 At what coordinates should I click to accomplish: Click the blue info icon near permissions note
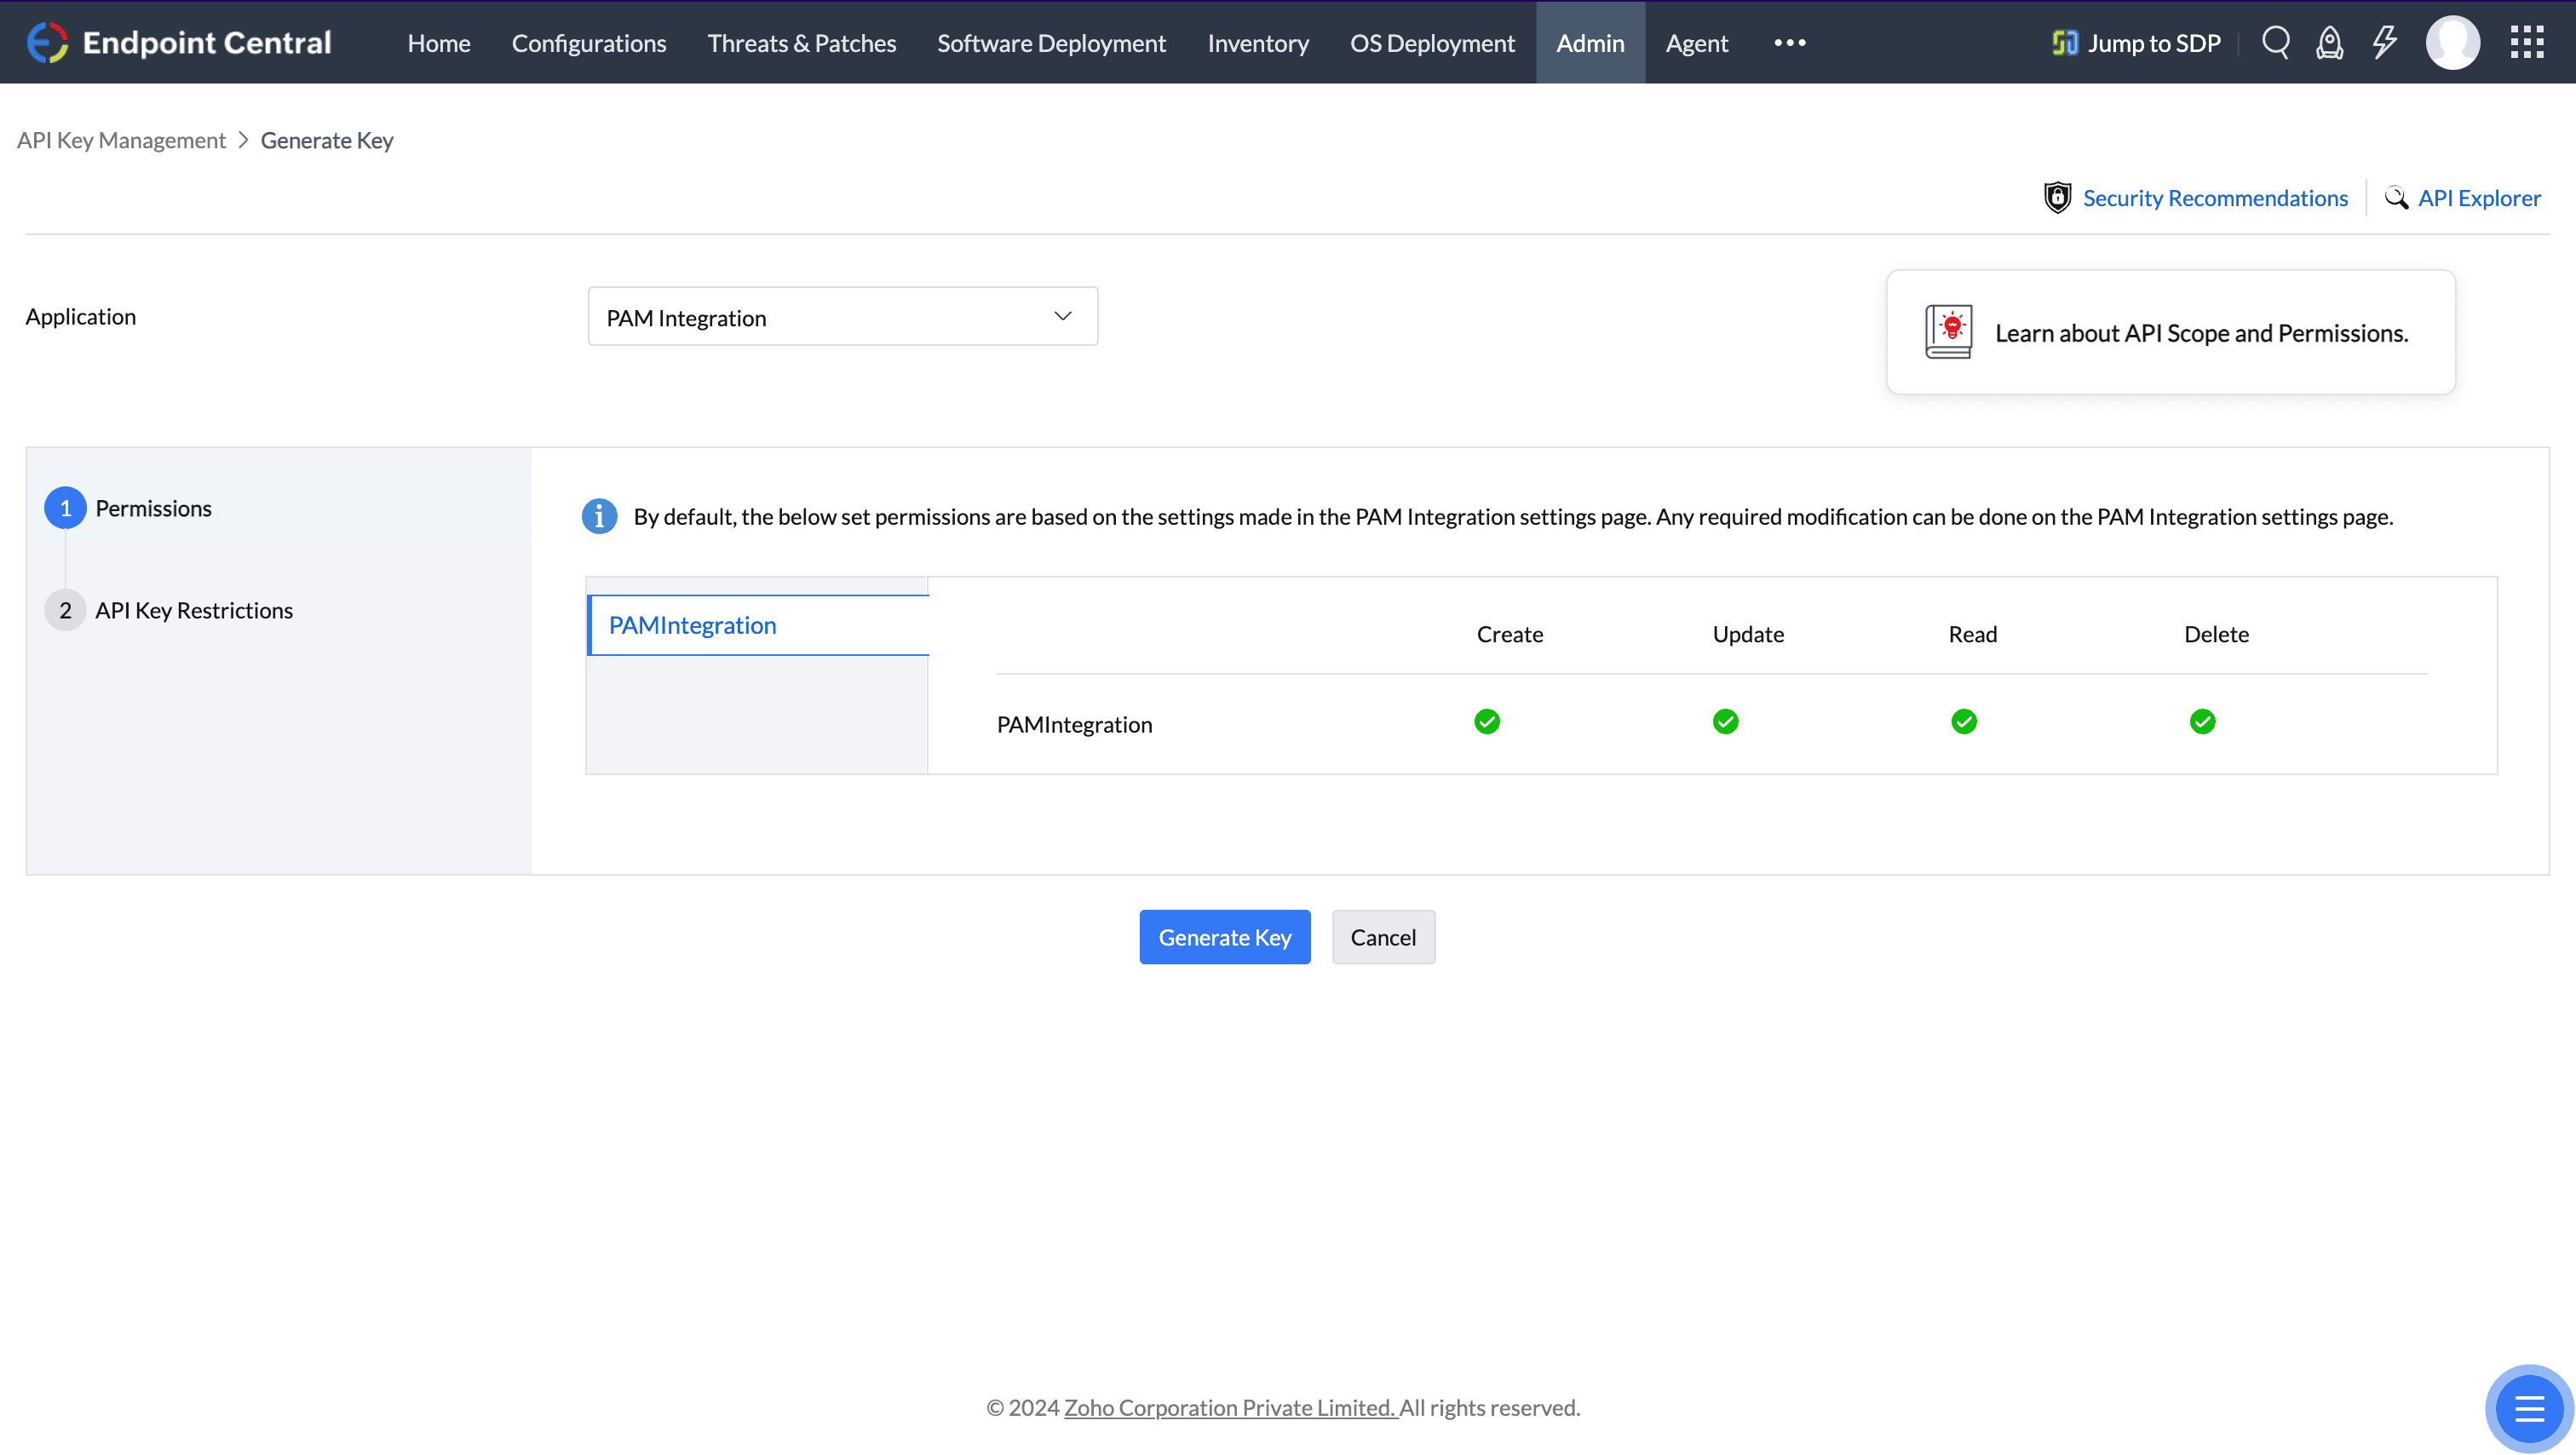(x=599, y=516)
